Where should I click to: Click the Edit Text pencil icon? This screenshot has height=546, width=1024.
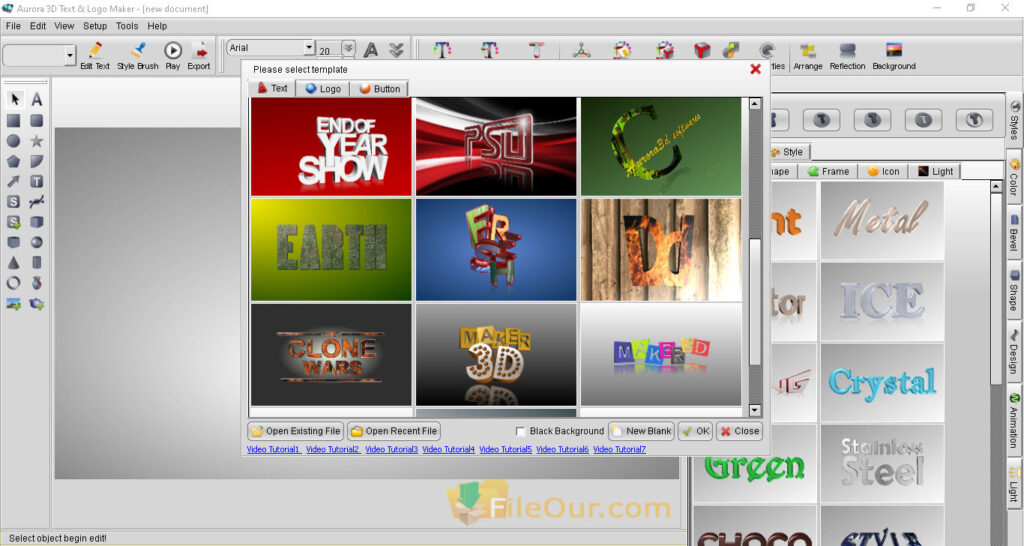(x=95, y=50)
